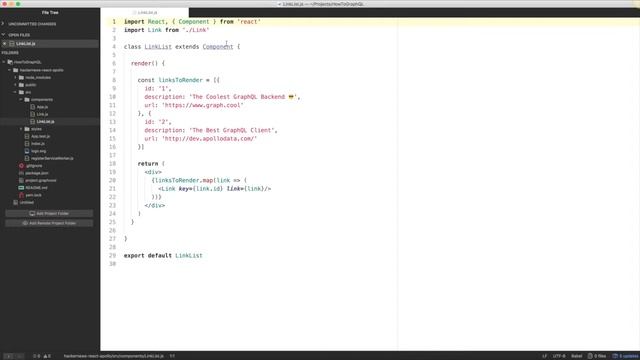Click the HowToGraphQL project folder icon
Viewport: 640px width, 360px height.
click(10, 62)
